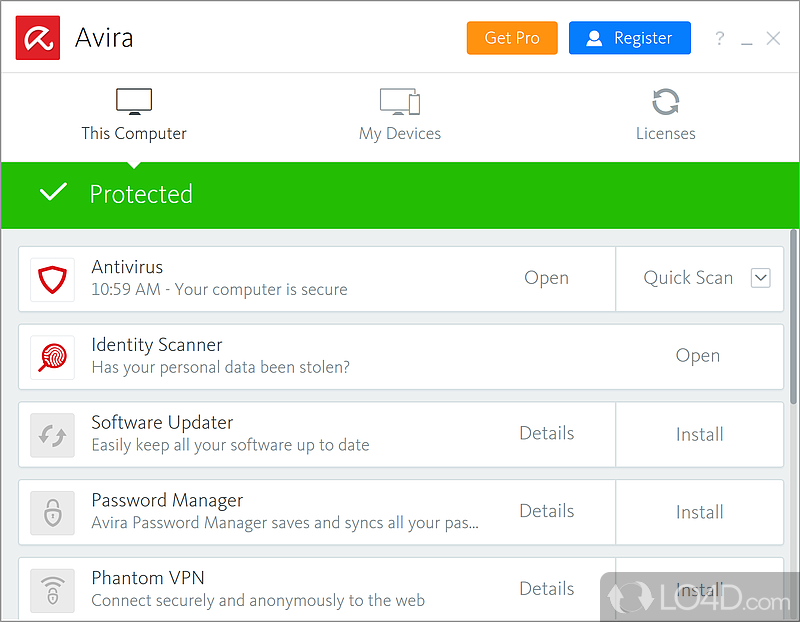This screenshot has width=800, height=622.
Task: Click the orange Get Pro button
Action: [x=511, y=38]
